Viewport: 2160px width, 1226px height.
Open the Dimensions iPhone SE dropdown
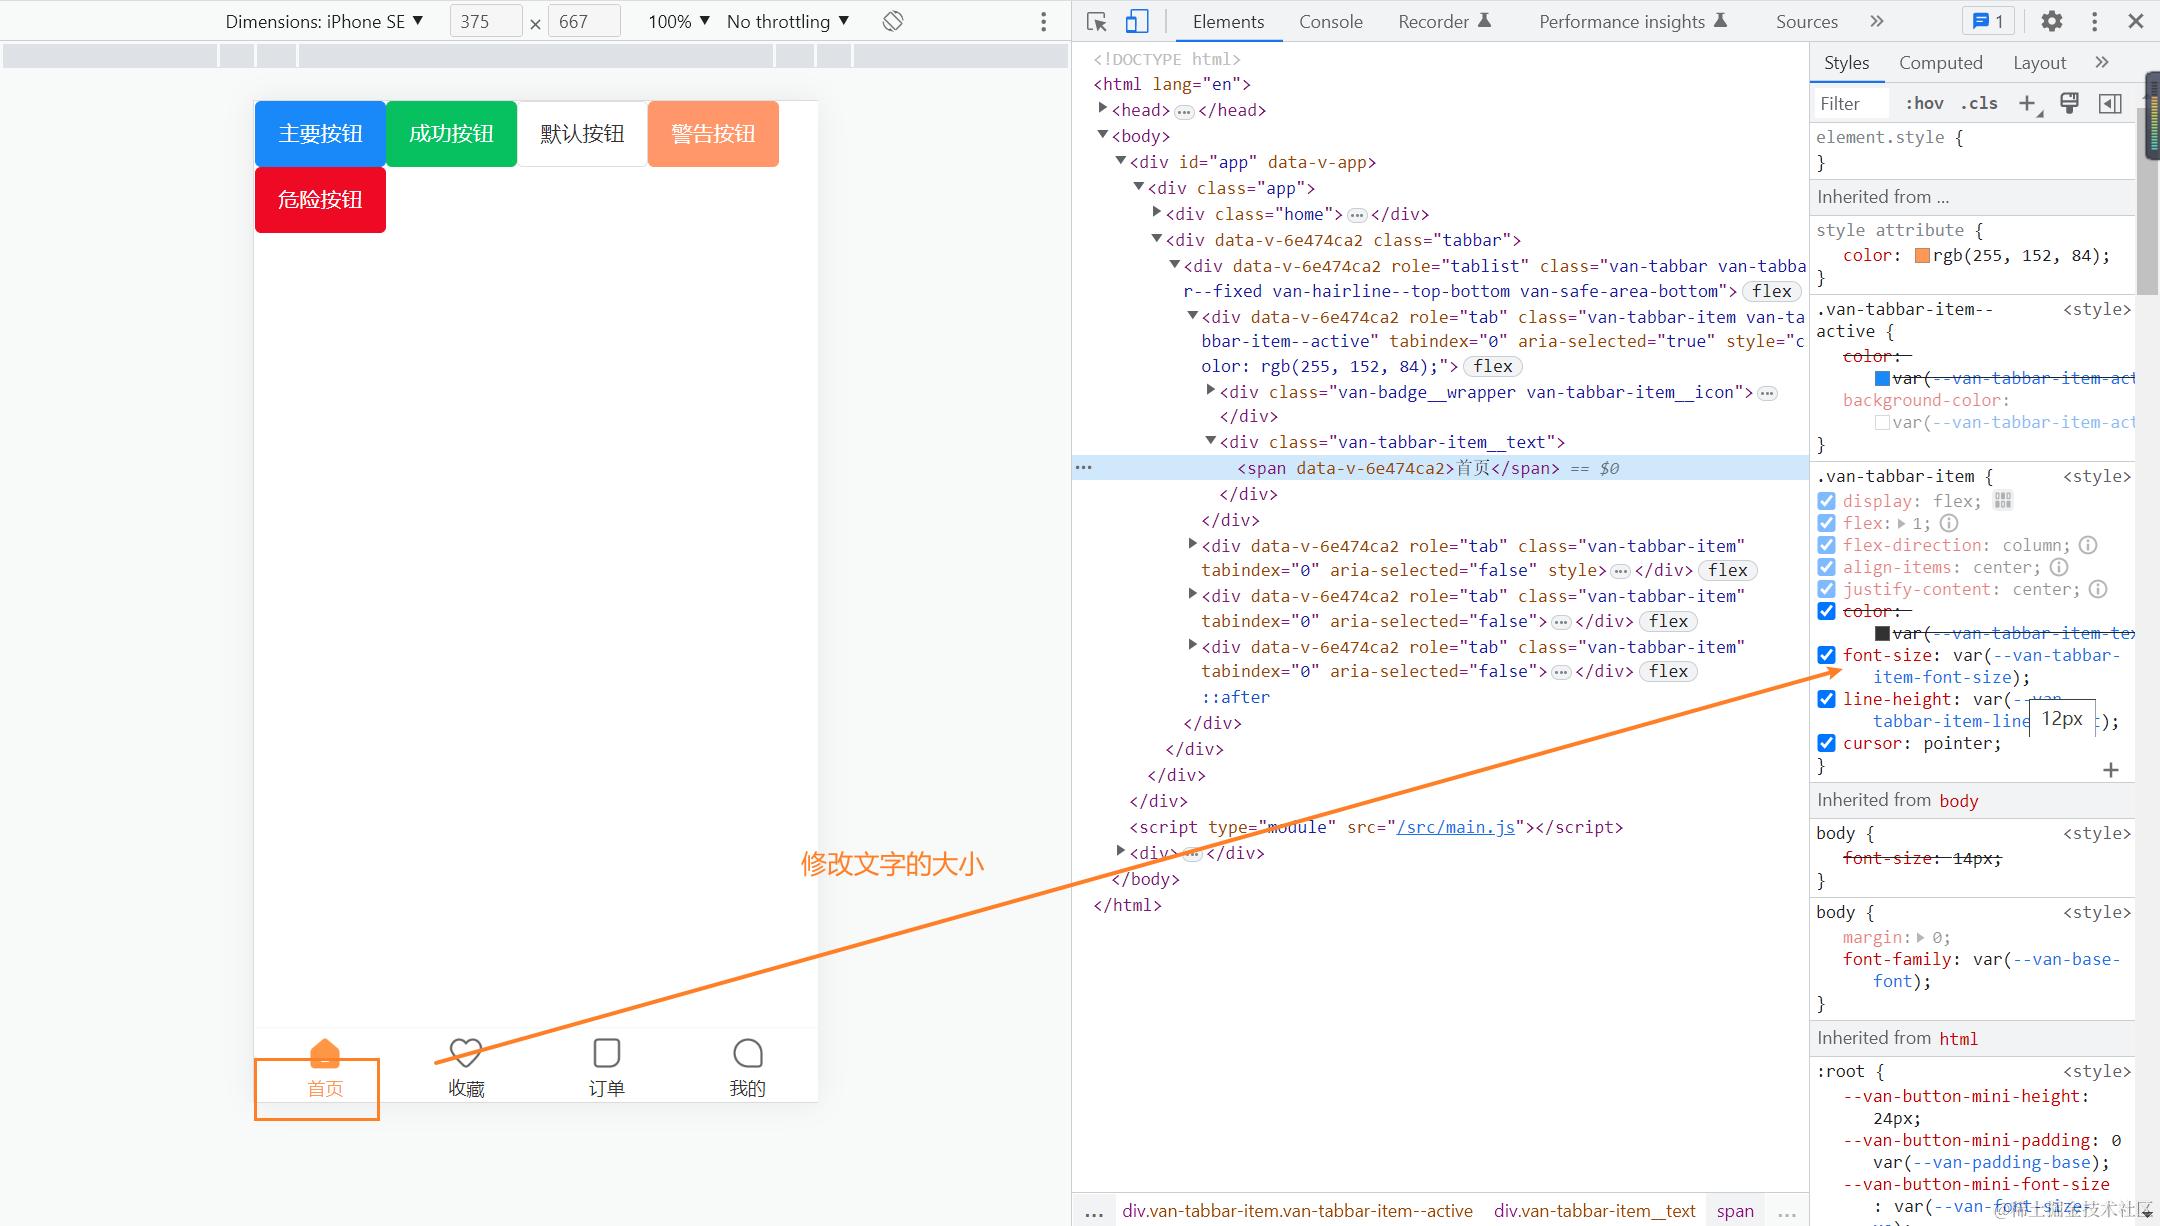point(324,21)
